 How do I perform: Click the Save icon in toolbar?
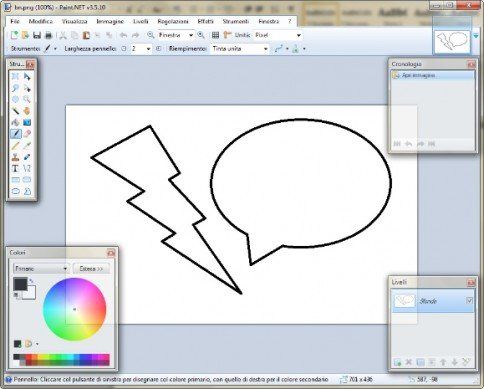tap(37, 35)
